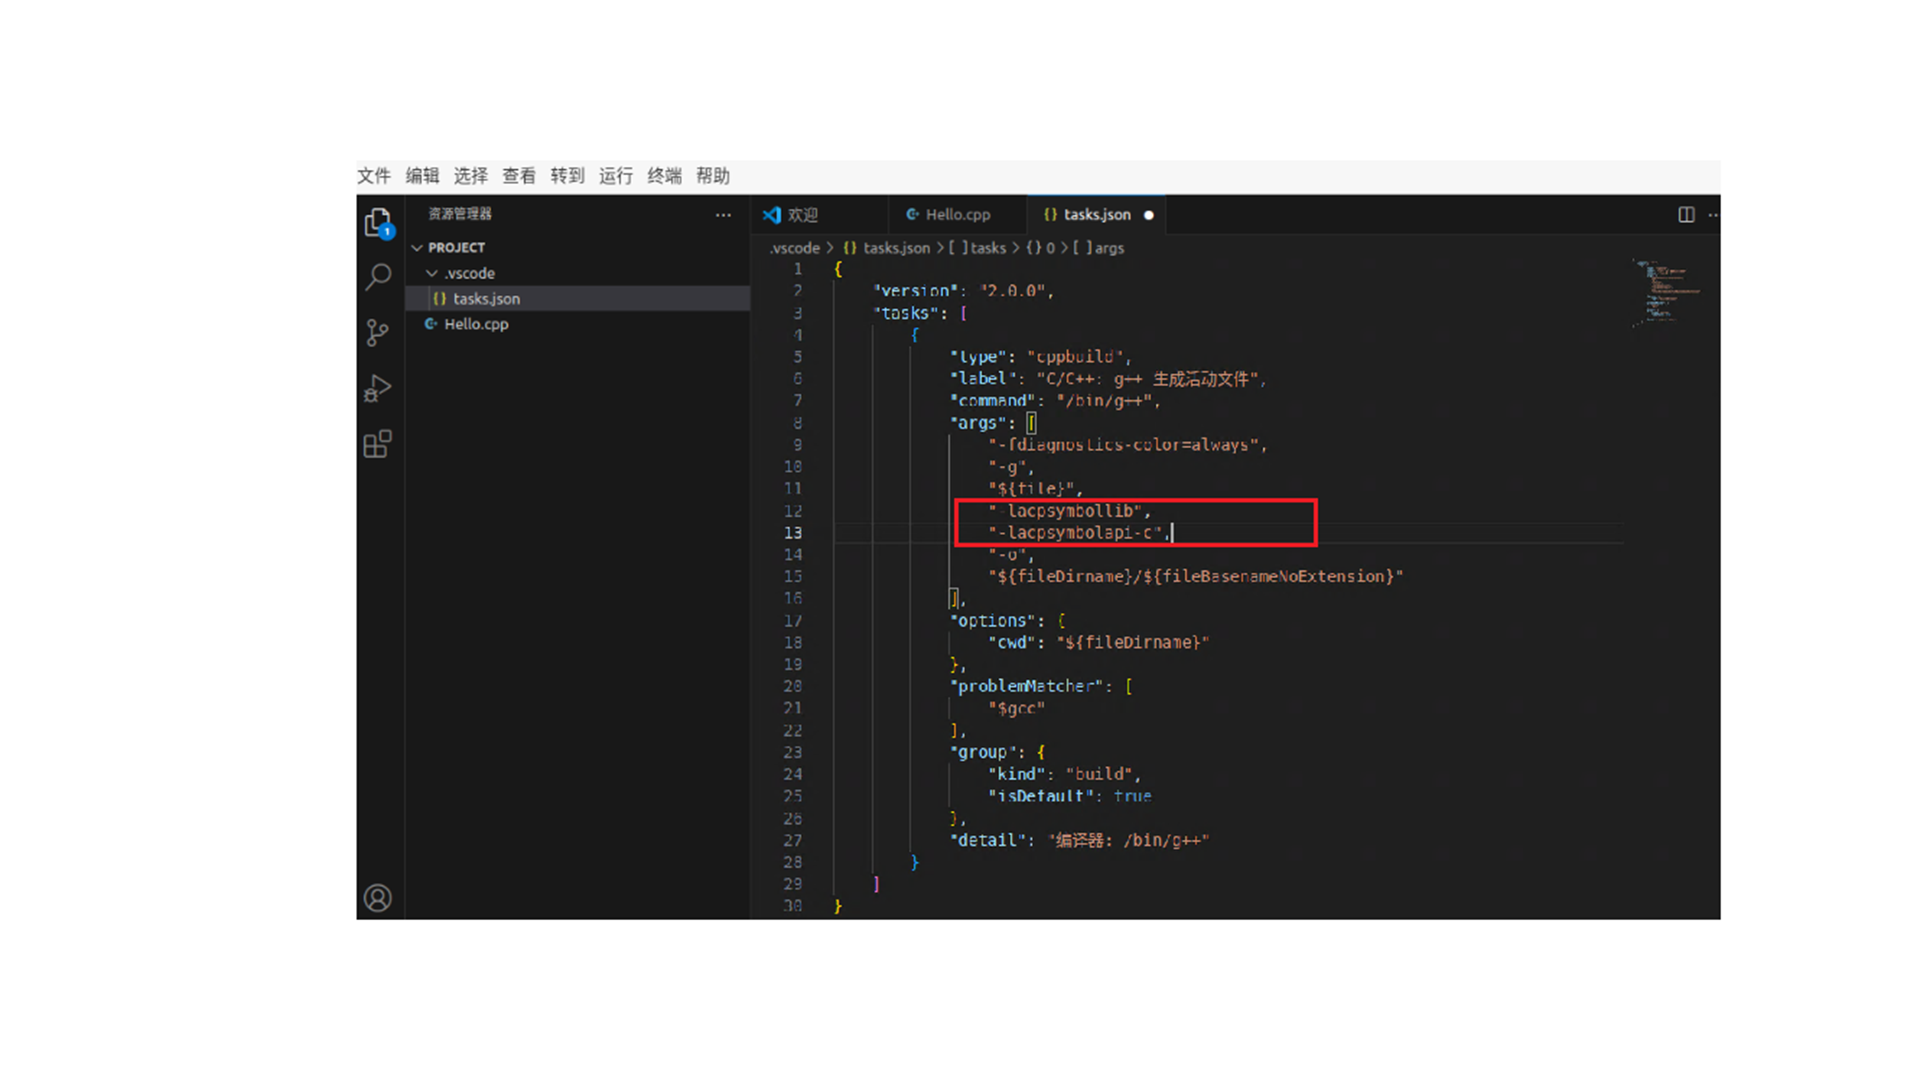This screenshot has height=1080, width=1920.
Task: Click the Accounts icon in activity bar
Action: tap(378, 898)
